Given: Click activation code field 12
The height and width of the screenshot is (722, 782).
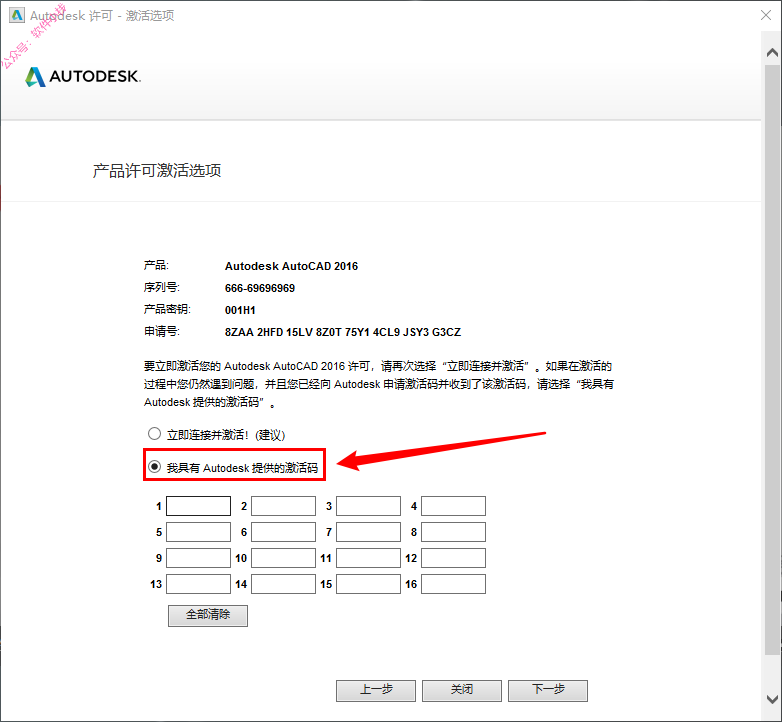Looking at the screenshot, I should (453, 558).
